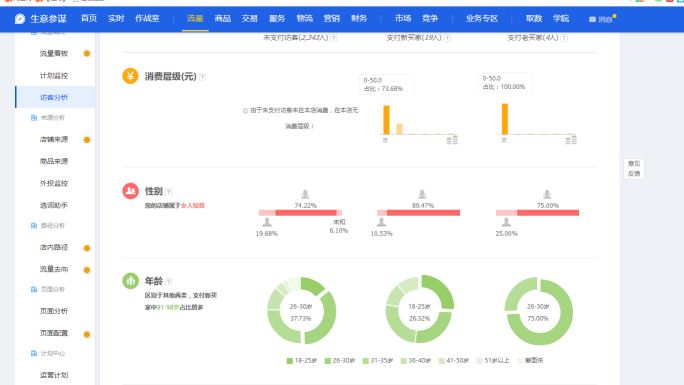684x385 pixels.
Task: Click the person icon above 19.68%
Action: 267,223
